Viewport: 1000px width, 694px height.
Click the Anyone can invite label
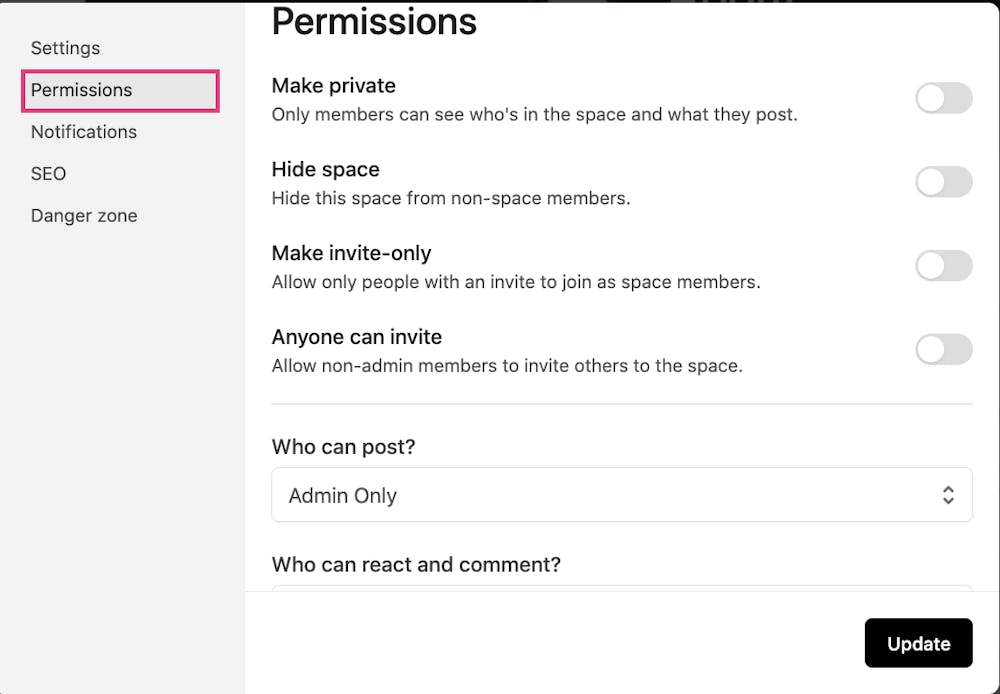(357, 338)
